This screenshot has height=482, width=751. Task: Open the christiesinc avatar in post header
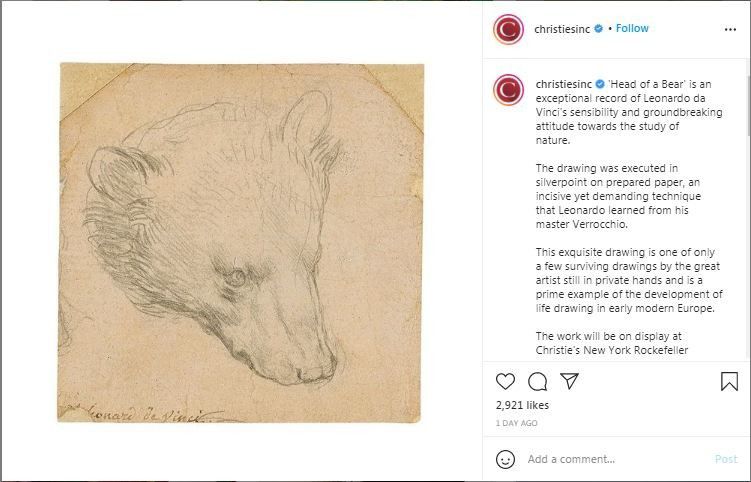pos(508,30)
